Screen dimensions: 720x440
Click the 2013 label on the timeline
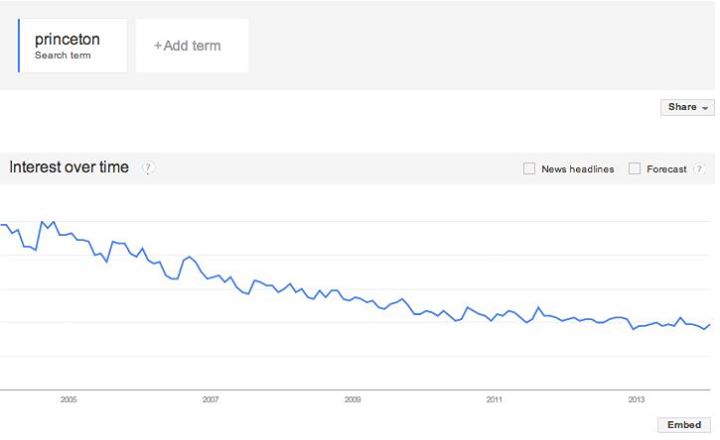tap(636, 399)
